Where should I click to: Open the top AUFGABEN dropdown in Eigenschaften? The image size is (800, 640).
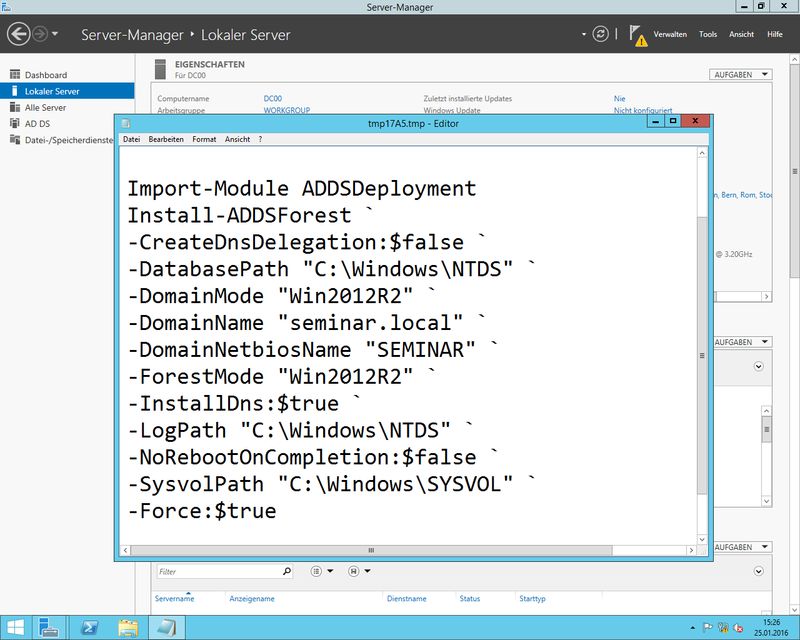coord(741,75)
